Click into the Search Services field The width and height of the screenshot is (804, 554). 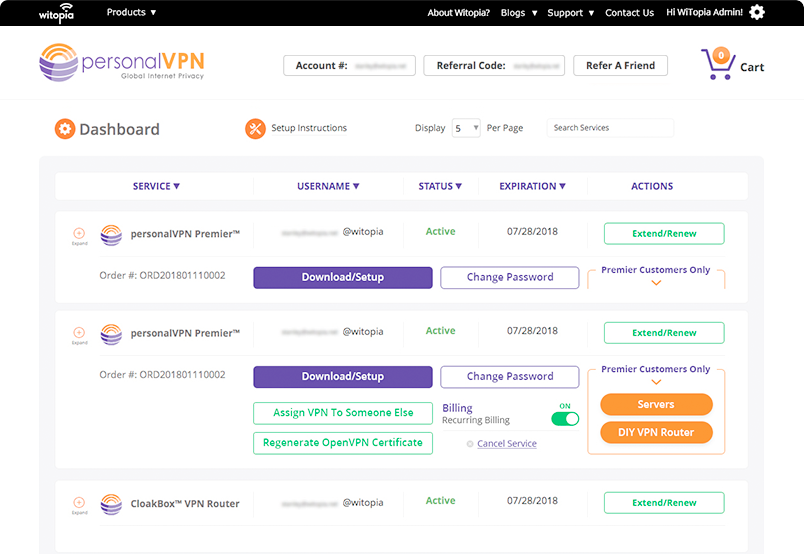(x=610, y=128)
